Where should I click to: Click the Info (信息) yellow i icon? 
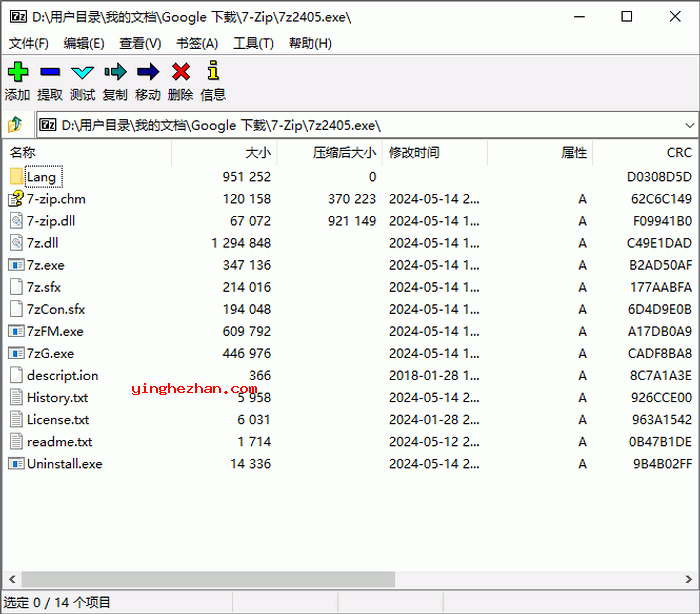point(213,71)
